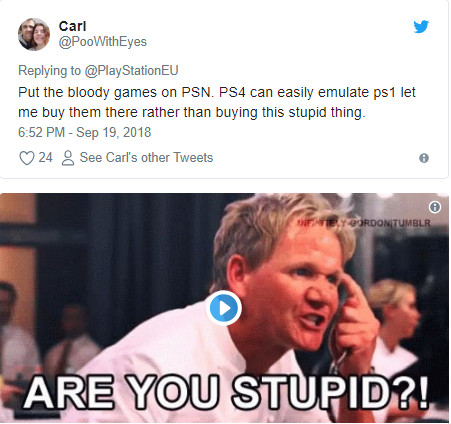Click the Twitter bird logo
451x424 pixels.
(421, 27)
